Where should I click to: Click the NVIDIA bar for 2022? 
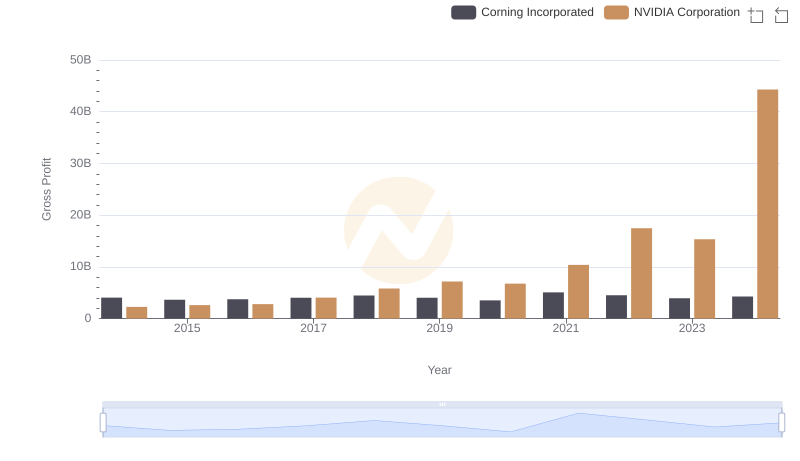tap(641, 273)
